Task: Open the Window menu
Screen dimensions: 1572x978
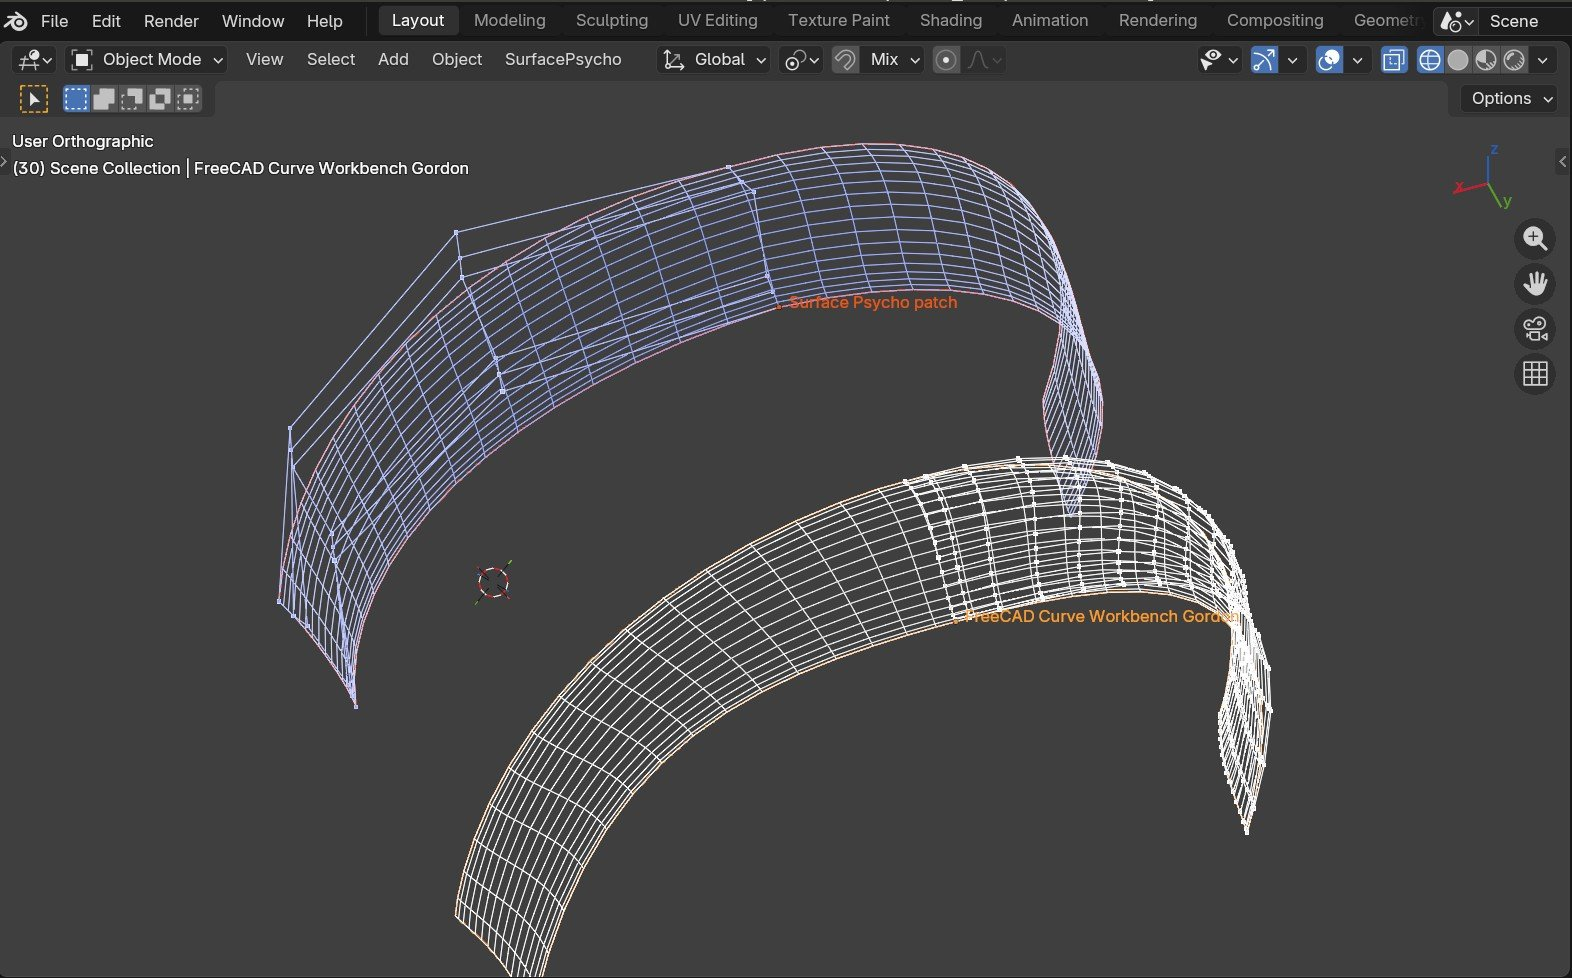Action: [253, 21]
